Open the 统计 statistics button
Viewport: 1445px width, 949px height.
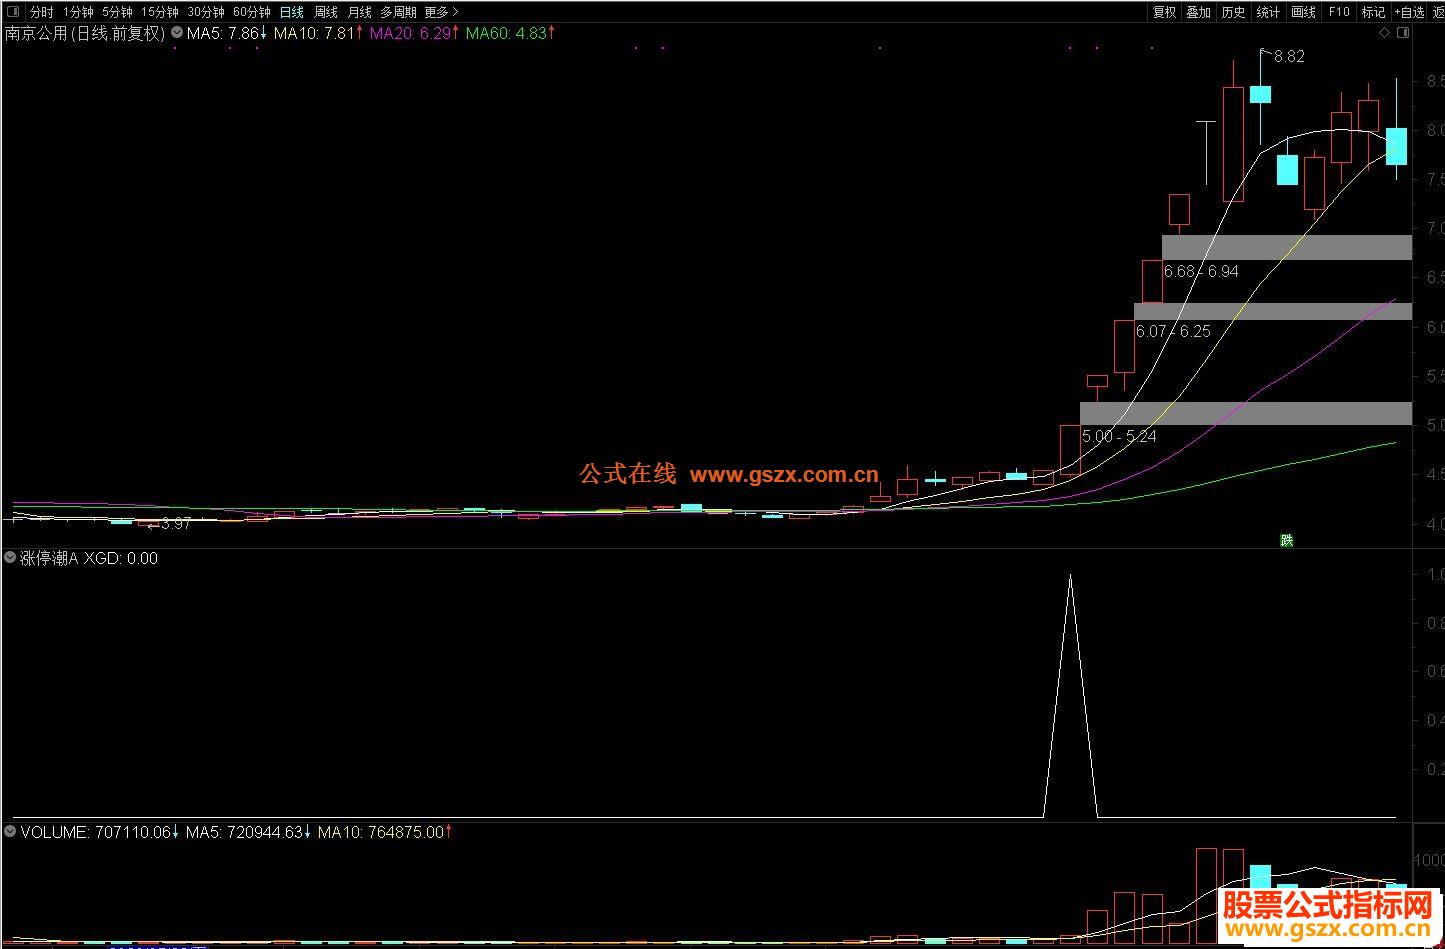1269,12
